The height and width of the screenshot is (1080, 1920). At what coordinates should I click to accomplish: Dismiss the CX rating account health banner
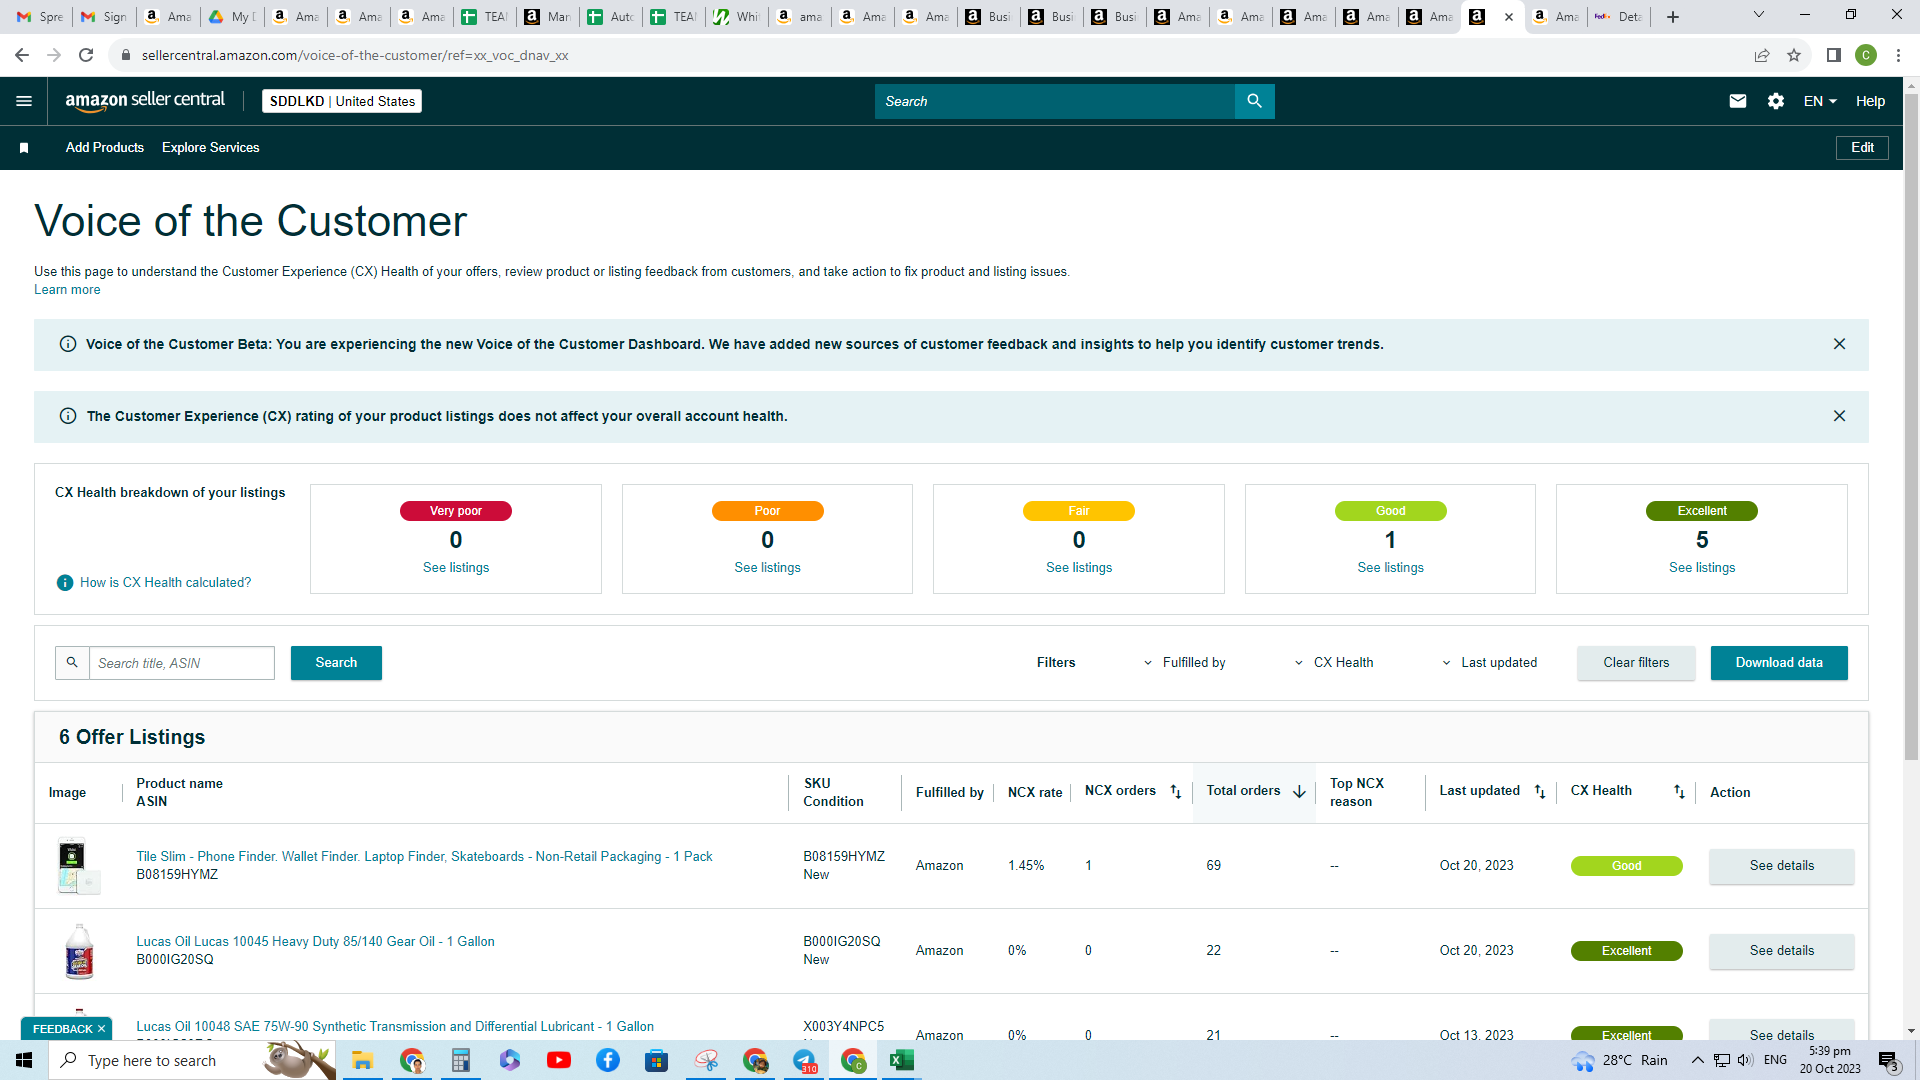[x=1839, y=416]
